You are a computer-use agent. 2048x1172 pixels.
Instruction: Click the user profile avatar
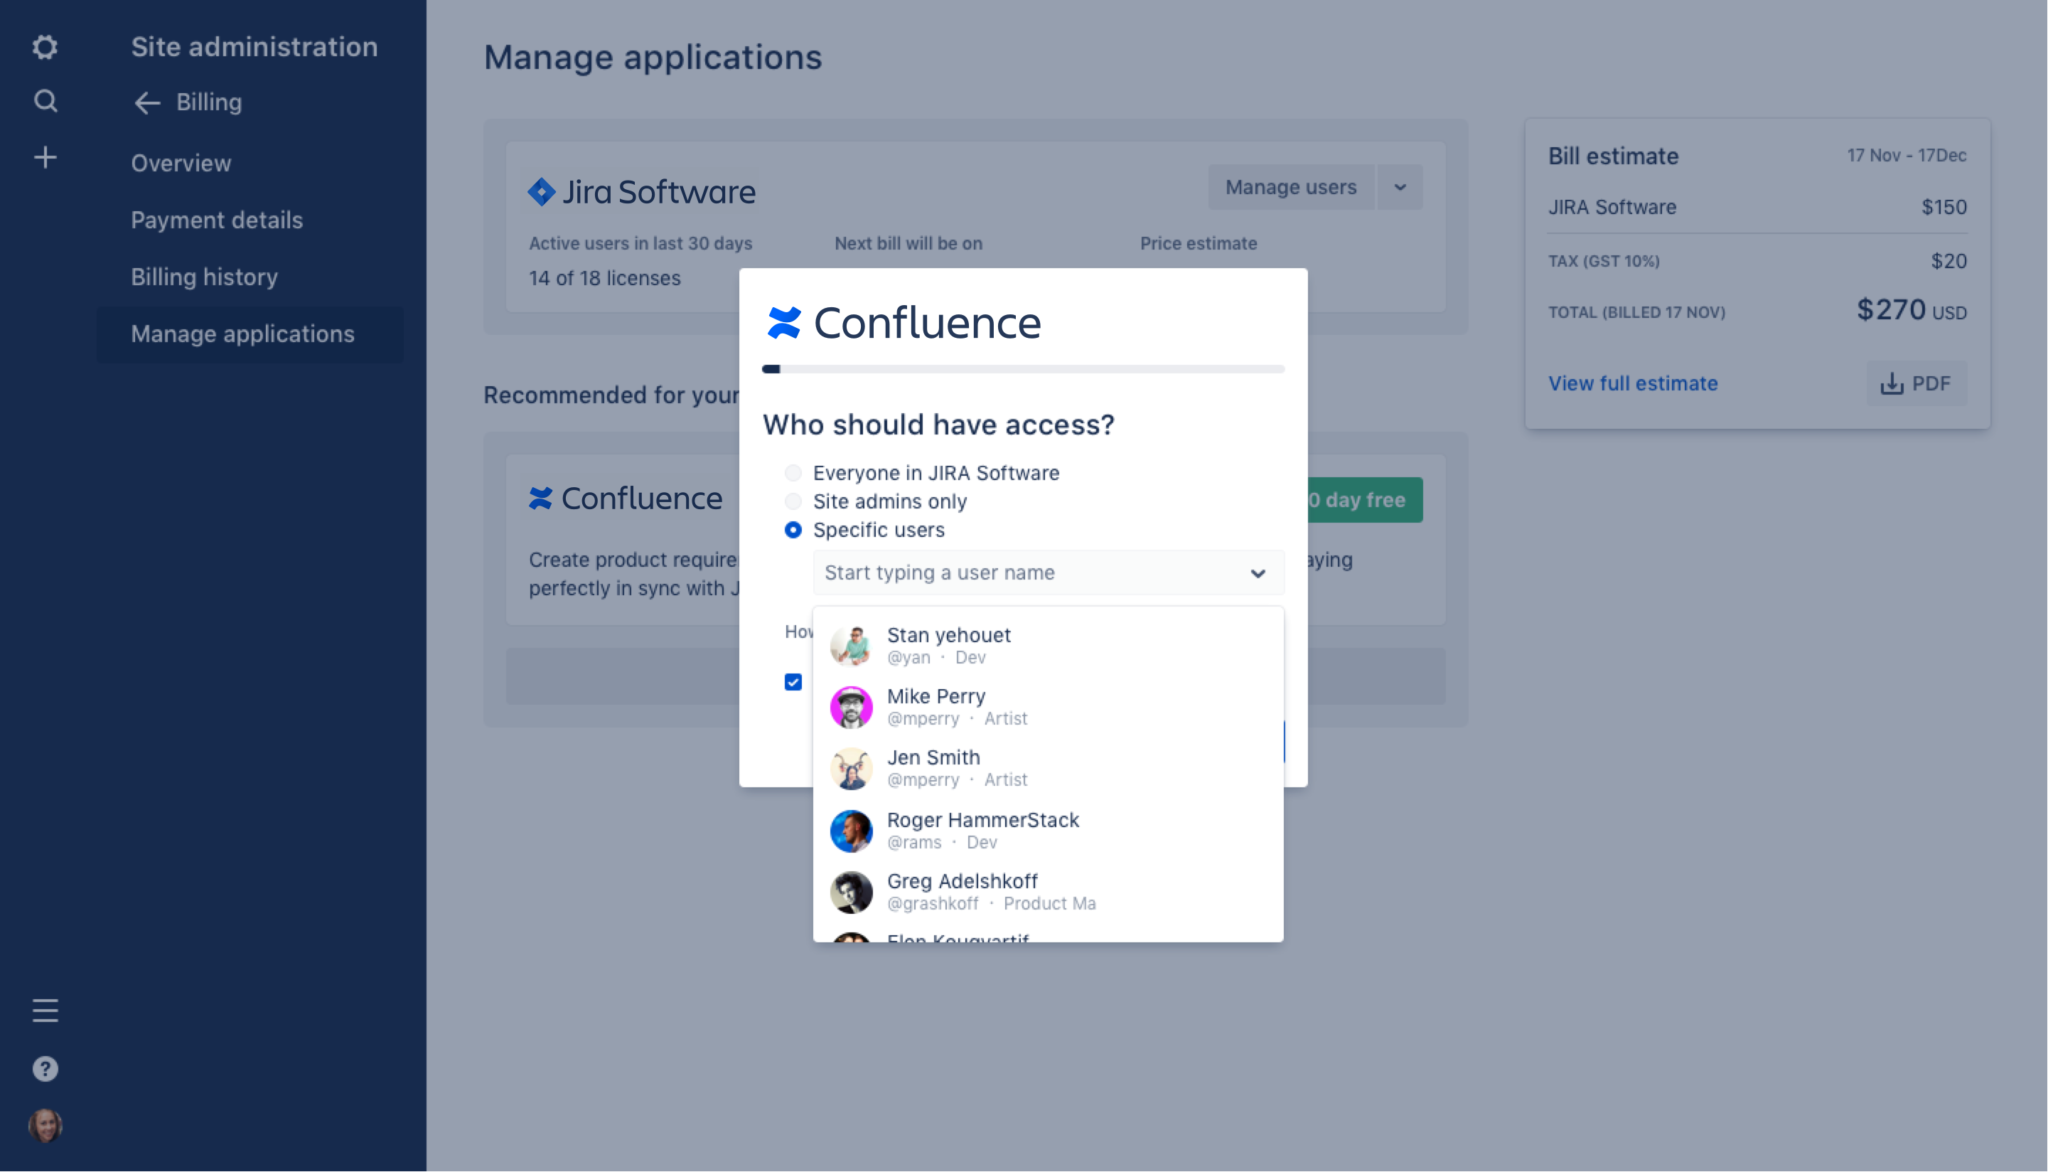45,1125
